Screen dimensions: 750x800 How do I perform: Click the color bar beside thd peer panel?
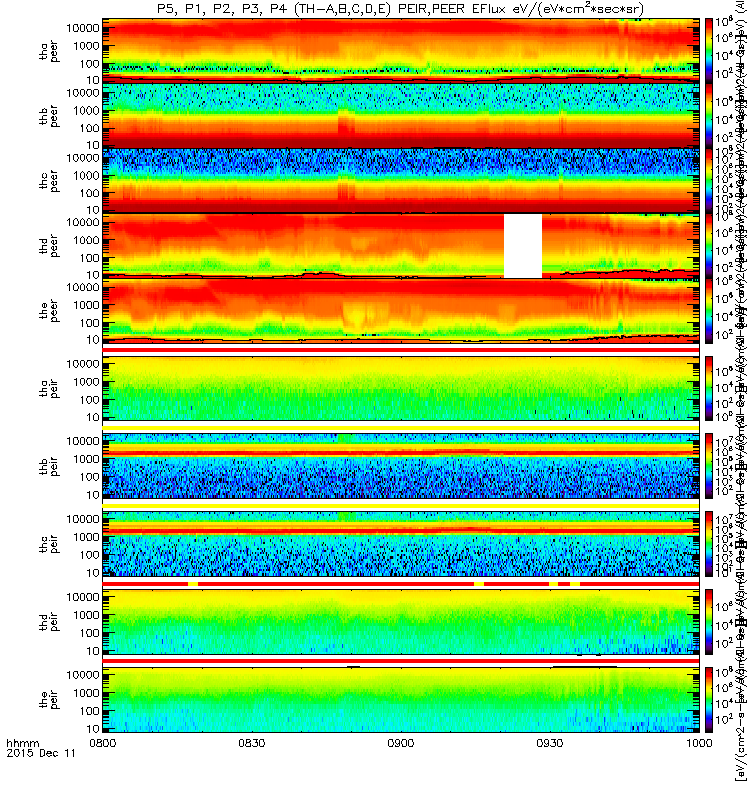(x=709, y=246)
